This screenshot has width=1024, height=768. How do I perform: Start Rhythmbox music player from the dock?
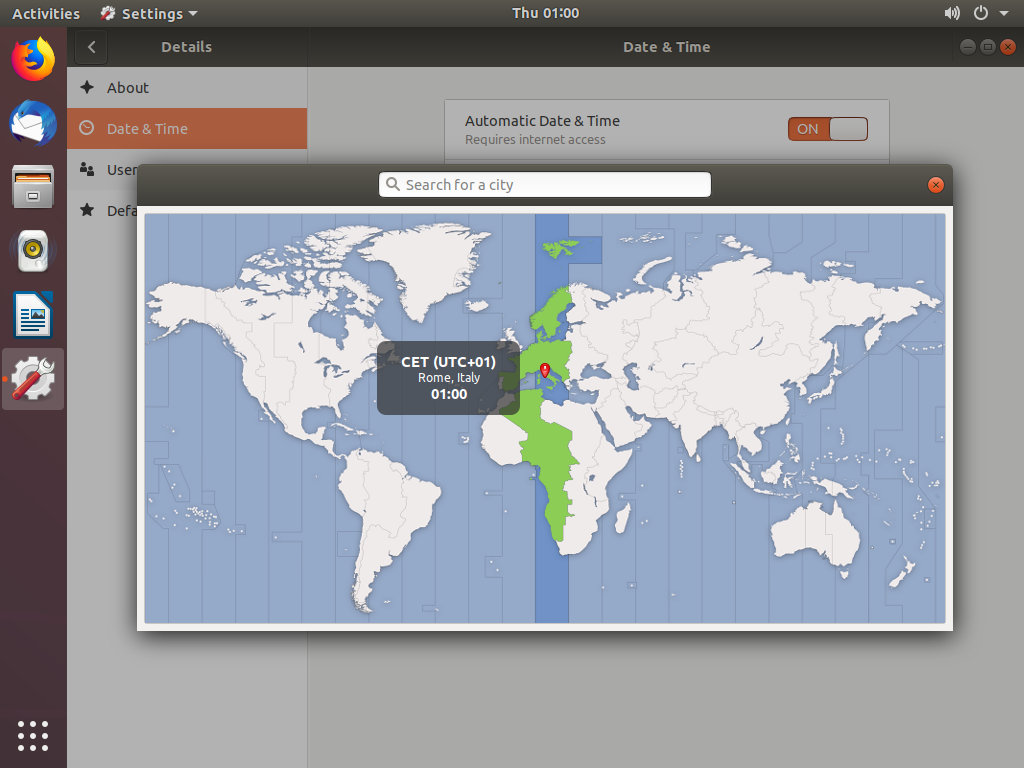tap(33, 250)
